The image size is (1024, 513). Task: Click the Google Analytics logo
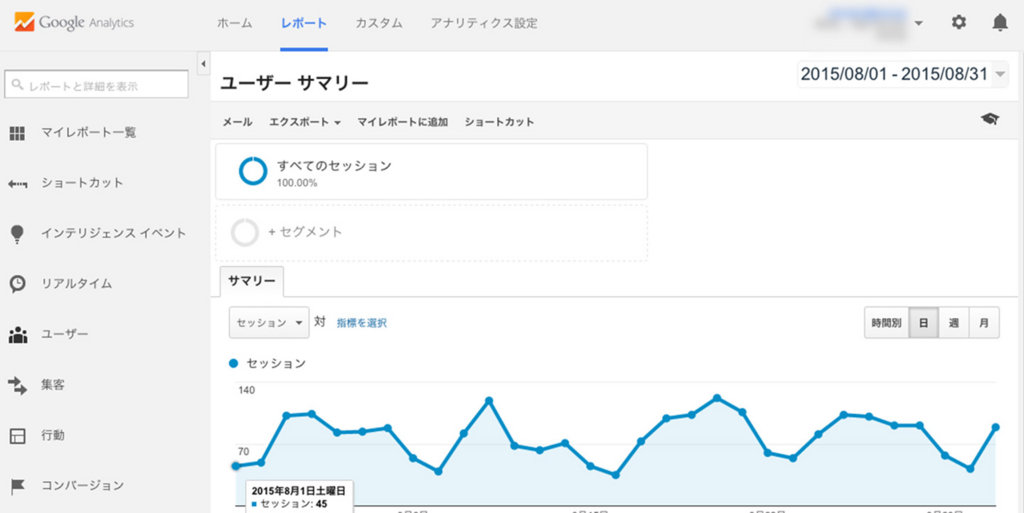pyautogui.click(x=74, y=23)
